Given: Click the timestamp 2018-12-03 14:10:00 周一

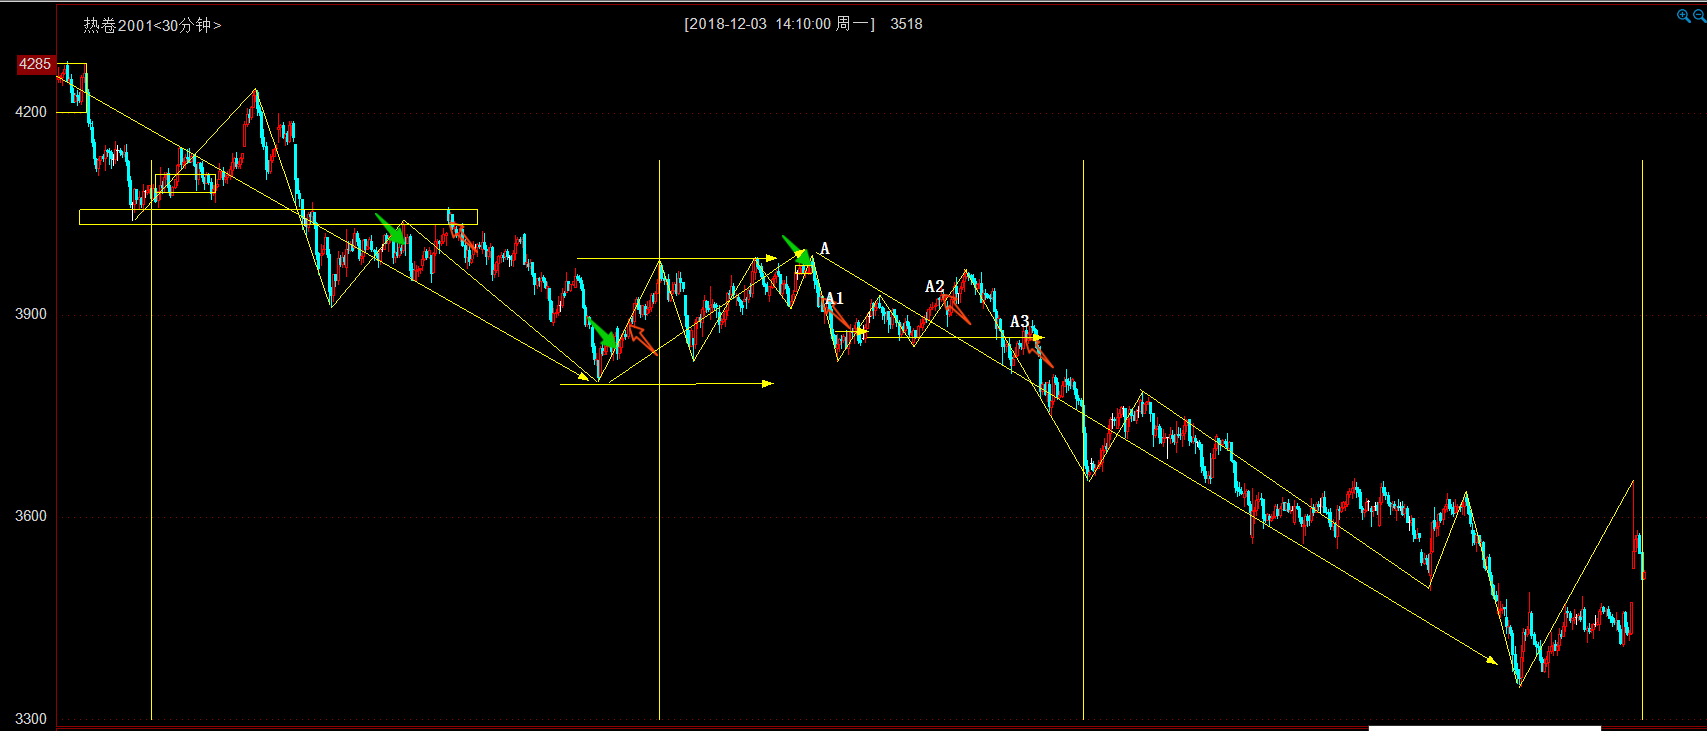Looking at the screenshot, I should (x=779, y=24).
